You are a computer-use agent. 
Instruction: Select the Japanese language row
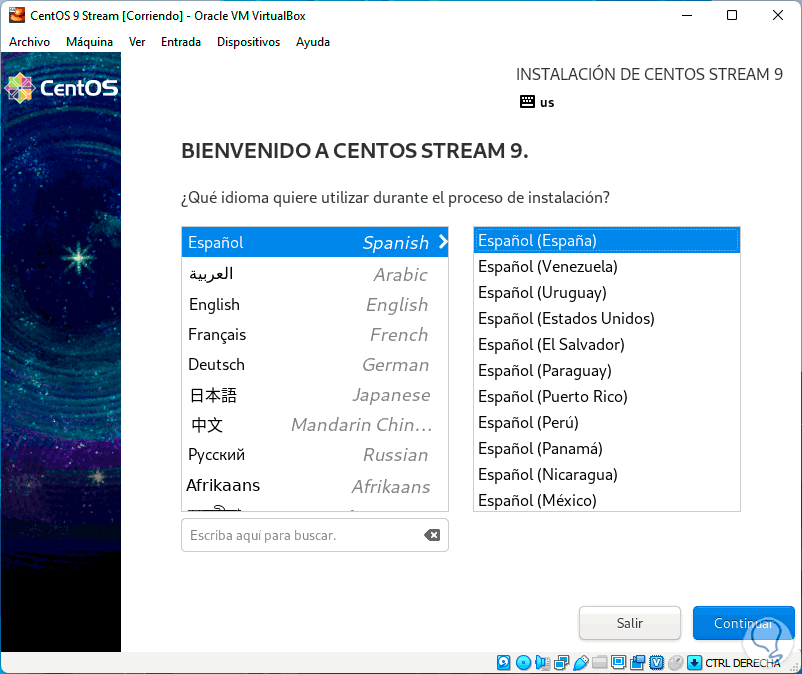point(315,395)
